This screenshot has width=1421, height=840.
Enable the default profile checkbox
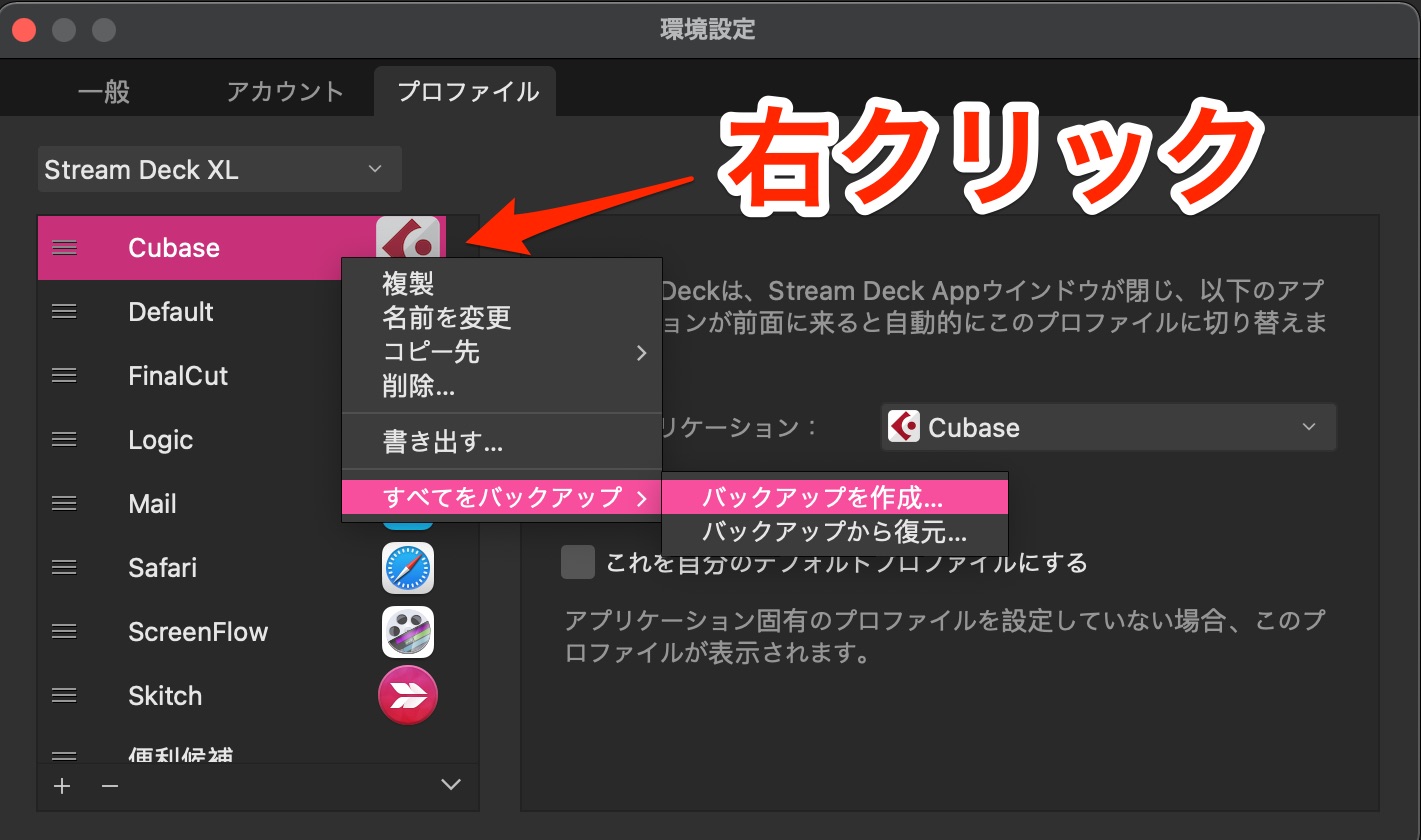pos(578,562)
